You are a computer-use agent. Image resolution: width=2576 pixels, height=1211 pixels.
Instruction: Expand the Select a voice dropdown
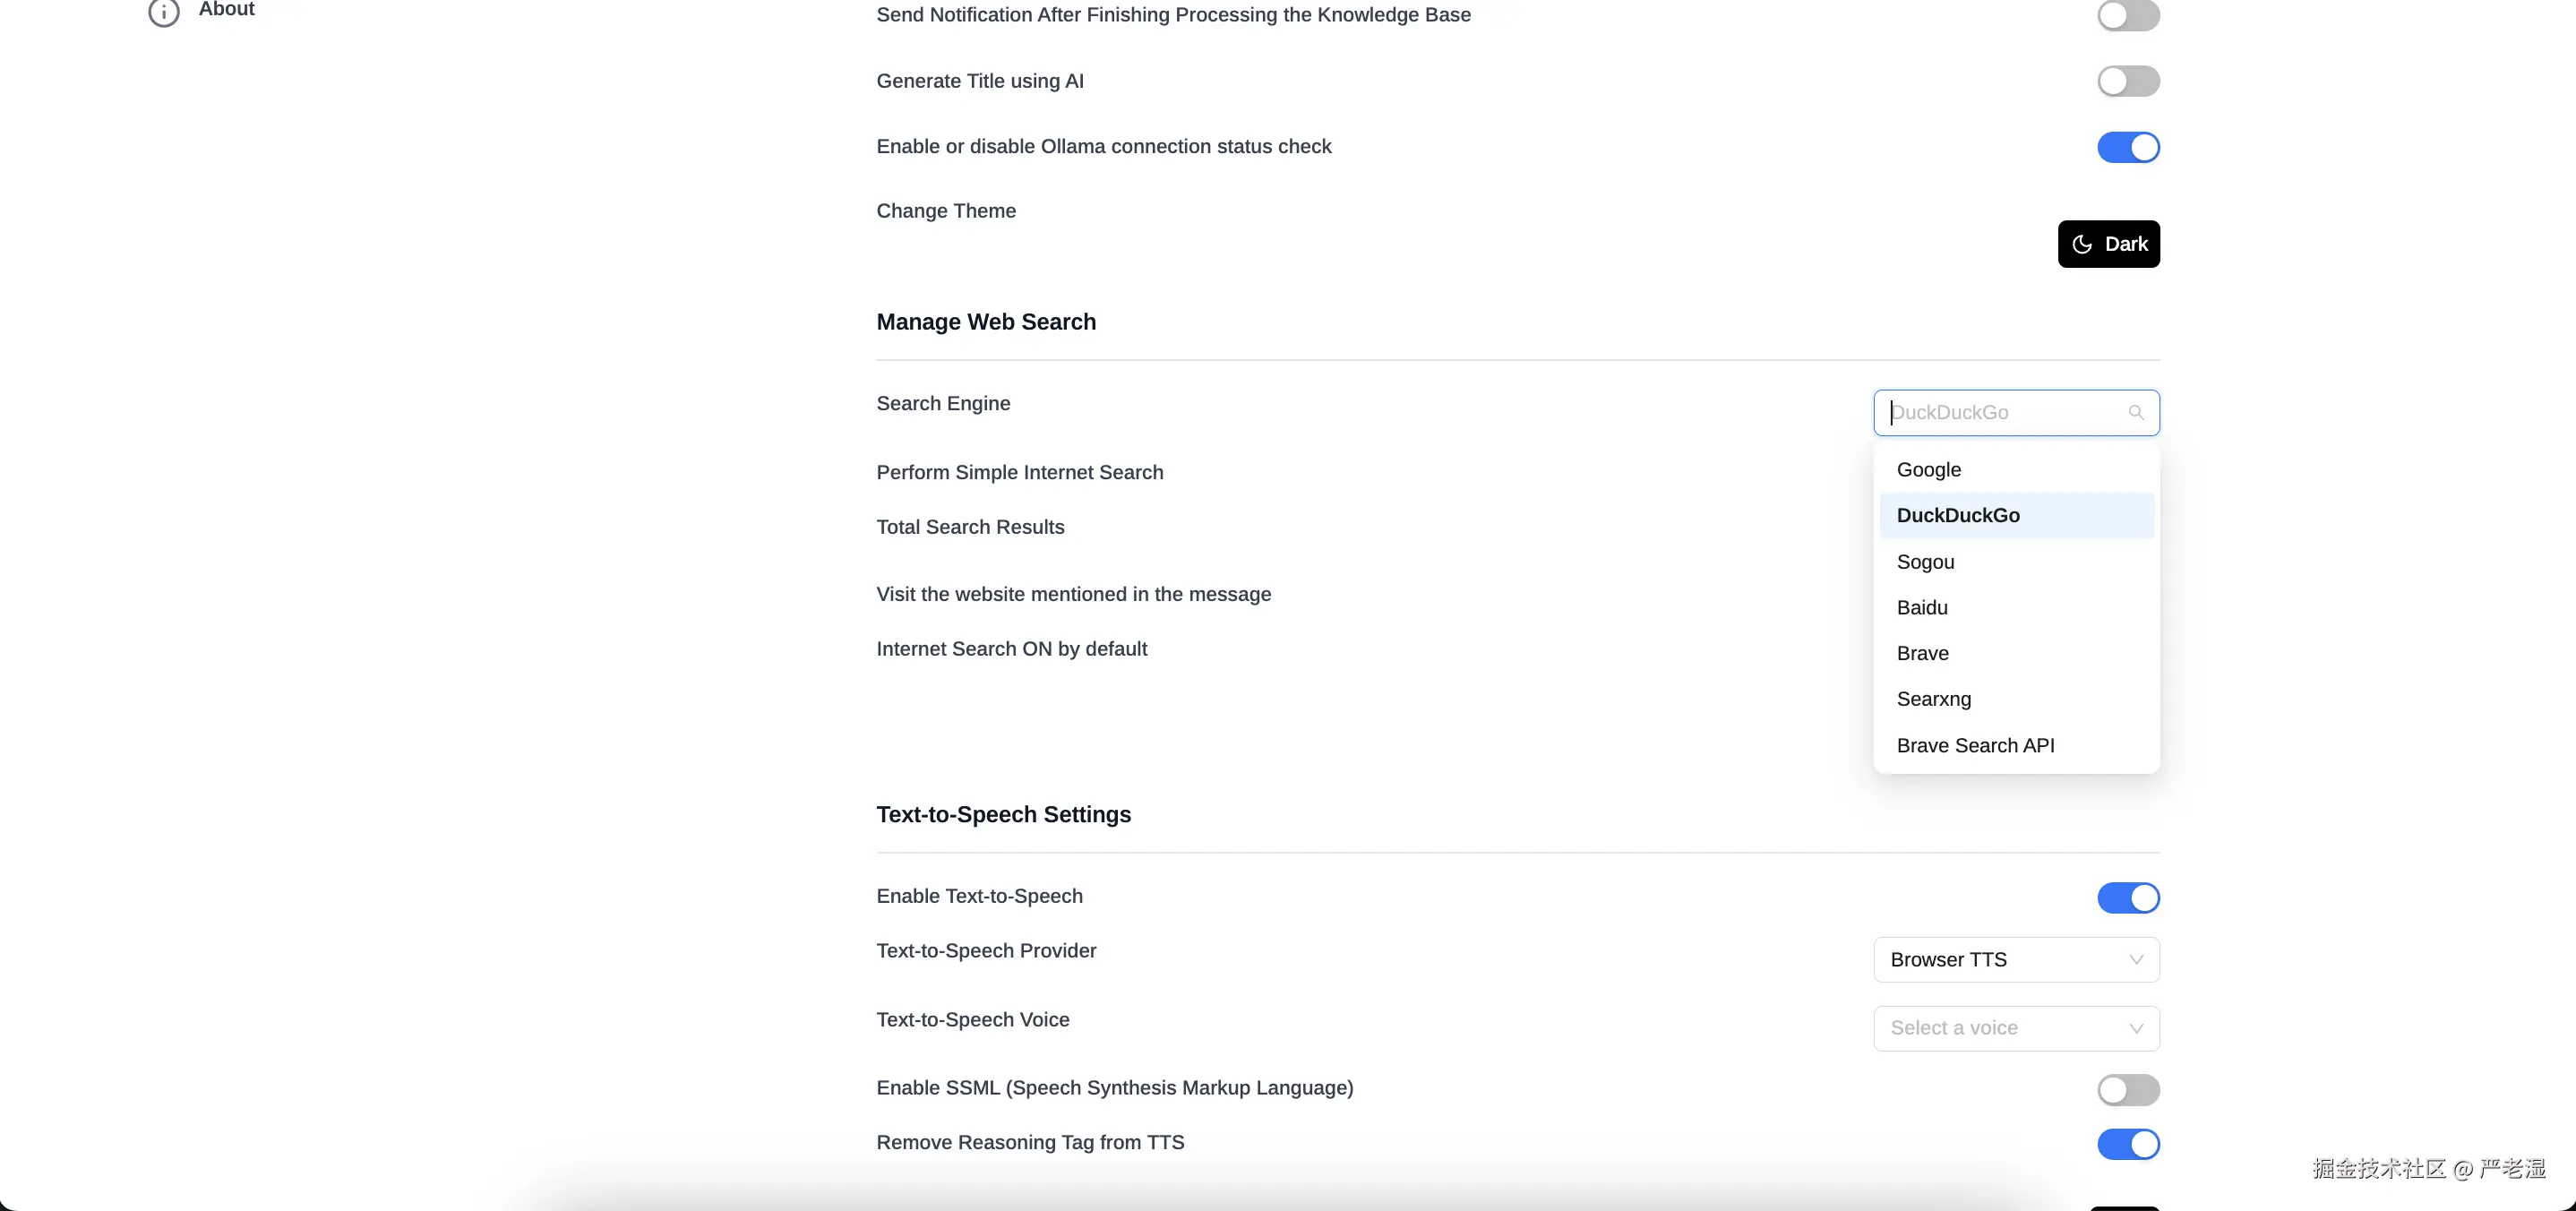pos(2016,1028)
